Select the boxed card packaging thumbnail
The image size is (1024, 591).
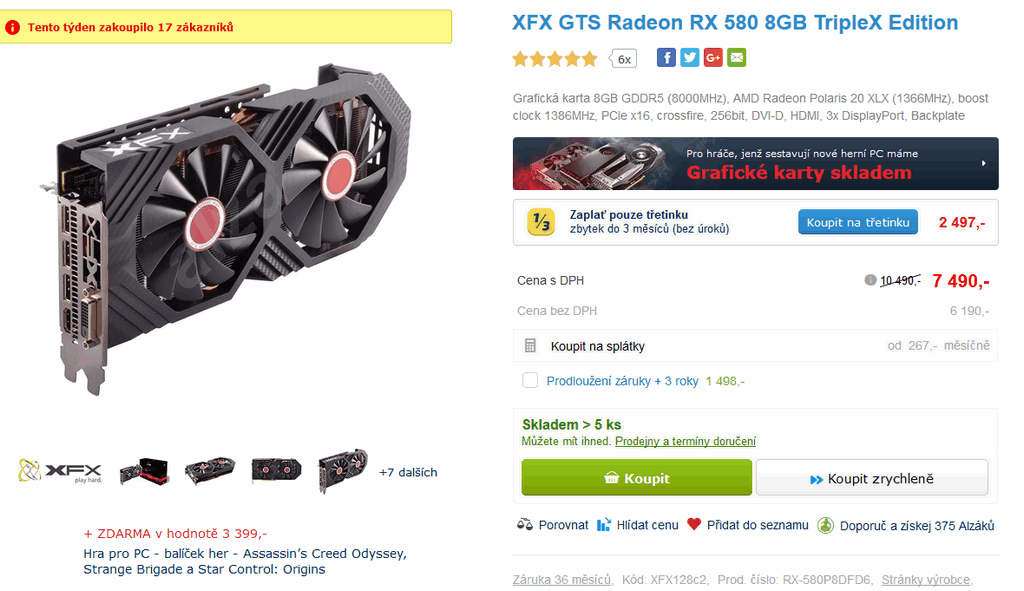click(x=144, y=471)
